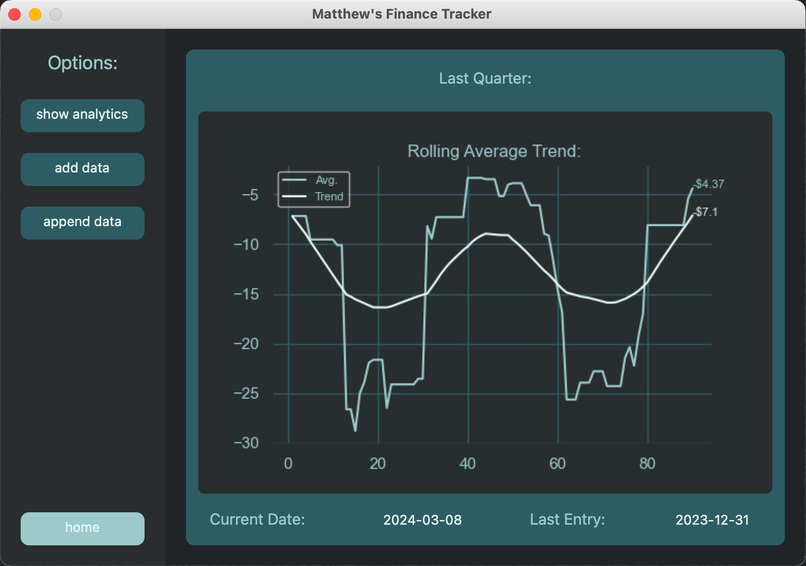
Task: Click the −5 y-axis tick label
Action: click(x=250, y=195)
